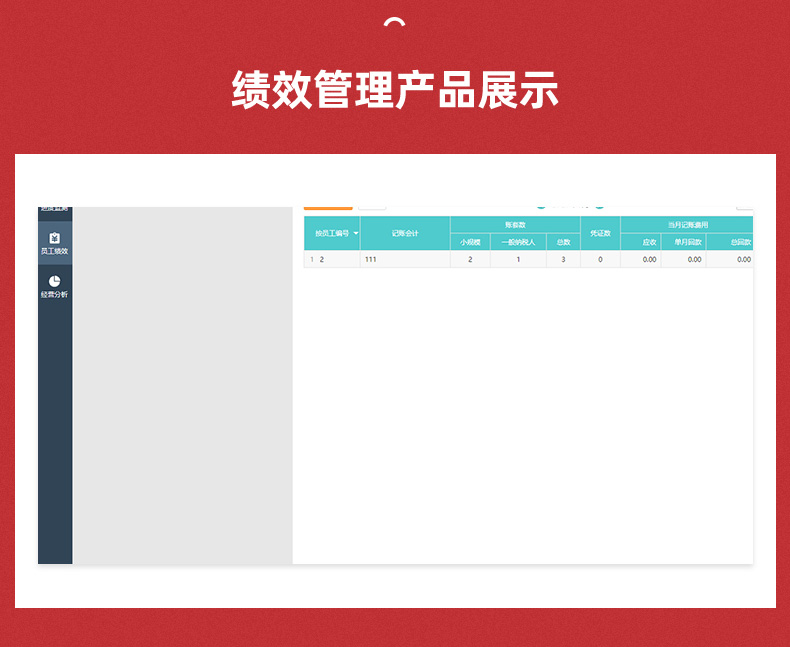790x647 pixels.
Task: Select the 应收 amount cell 0.00
Action: 641,260
